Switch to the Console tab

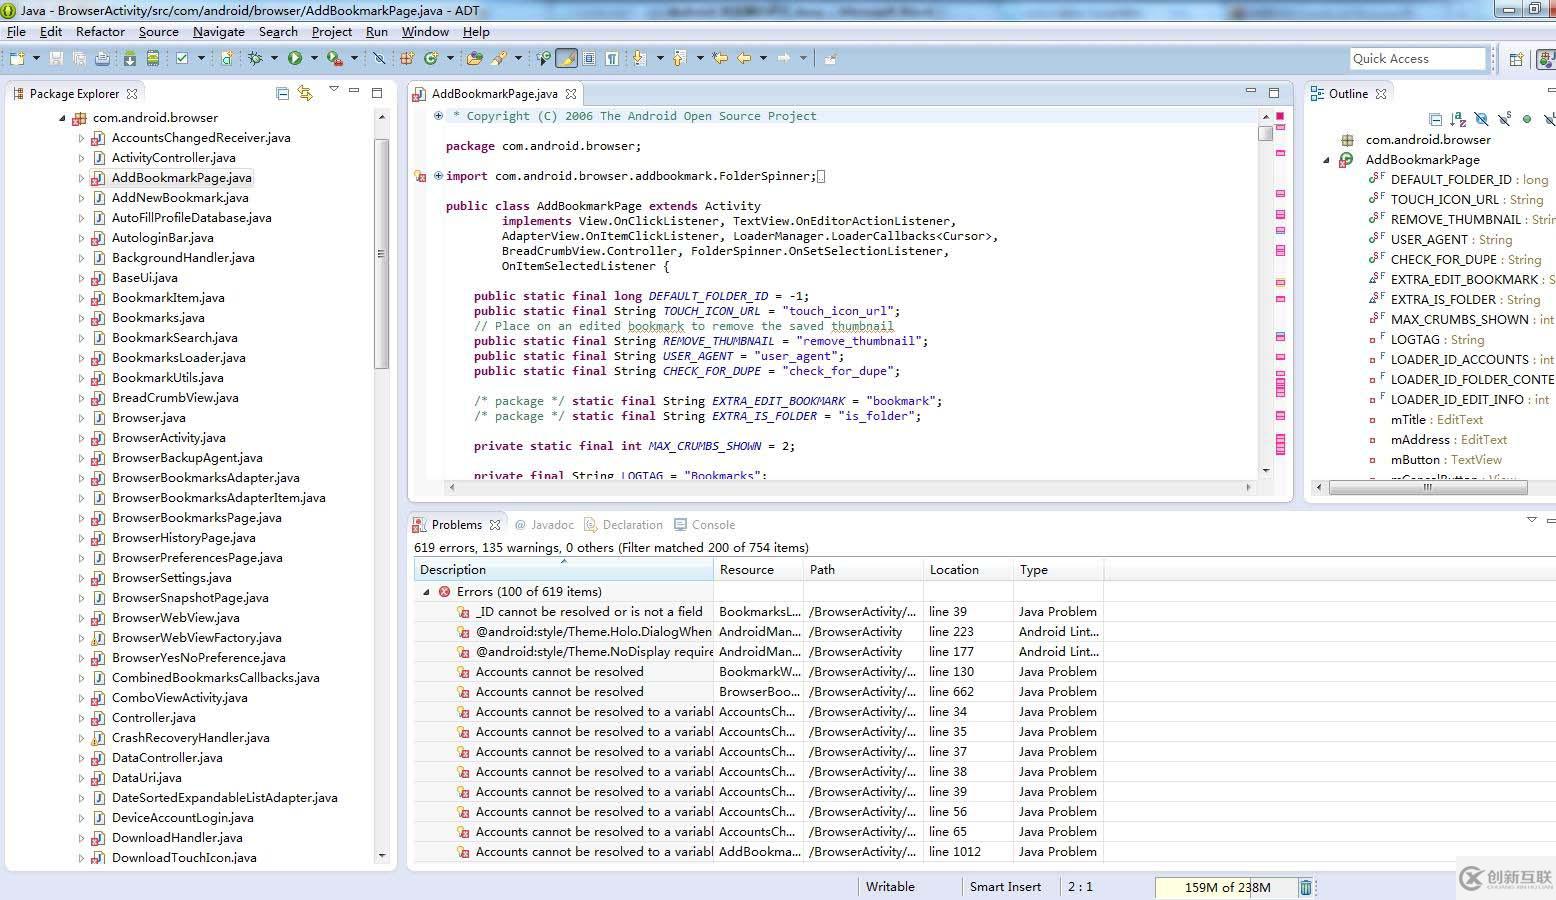(x=704, y=525)
